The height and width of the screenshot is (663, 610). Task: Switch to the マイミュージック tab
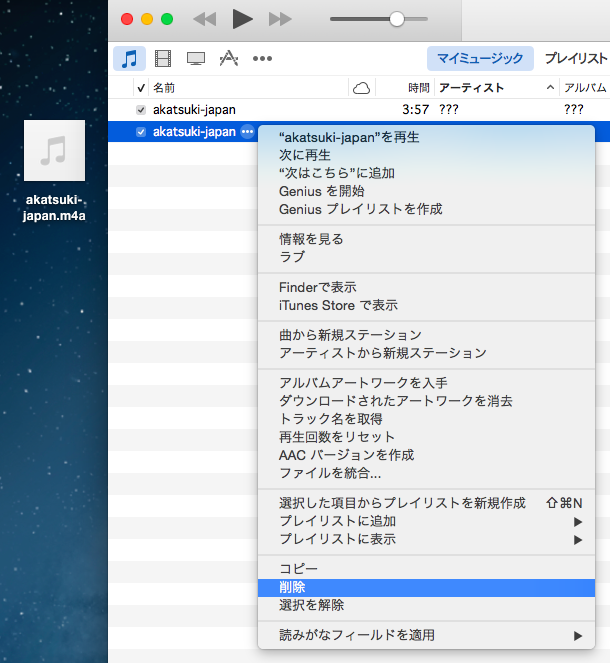(x=480, y=58)
